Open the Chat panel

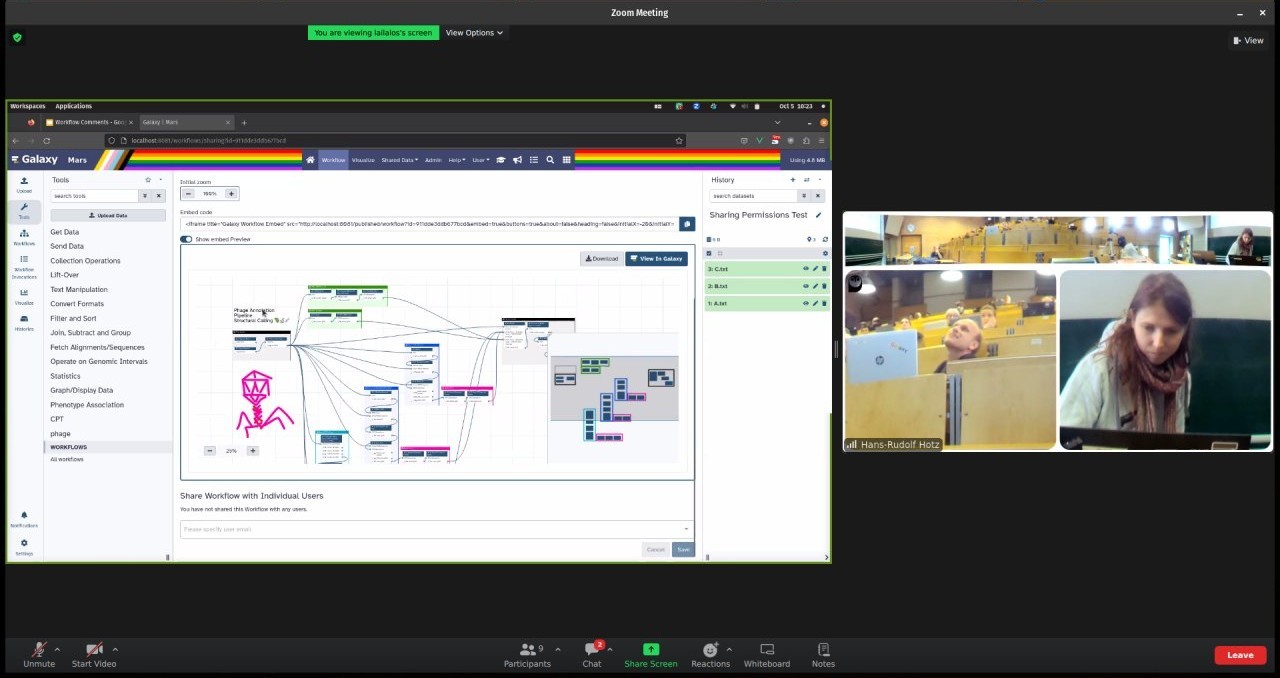592,650
